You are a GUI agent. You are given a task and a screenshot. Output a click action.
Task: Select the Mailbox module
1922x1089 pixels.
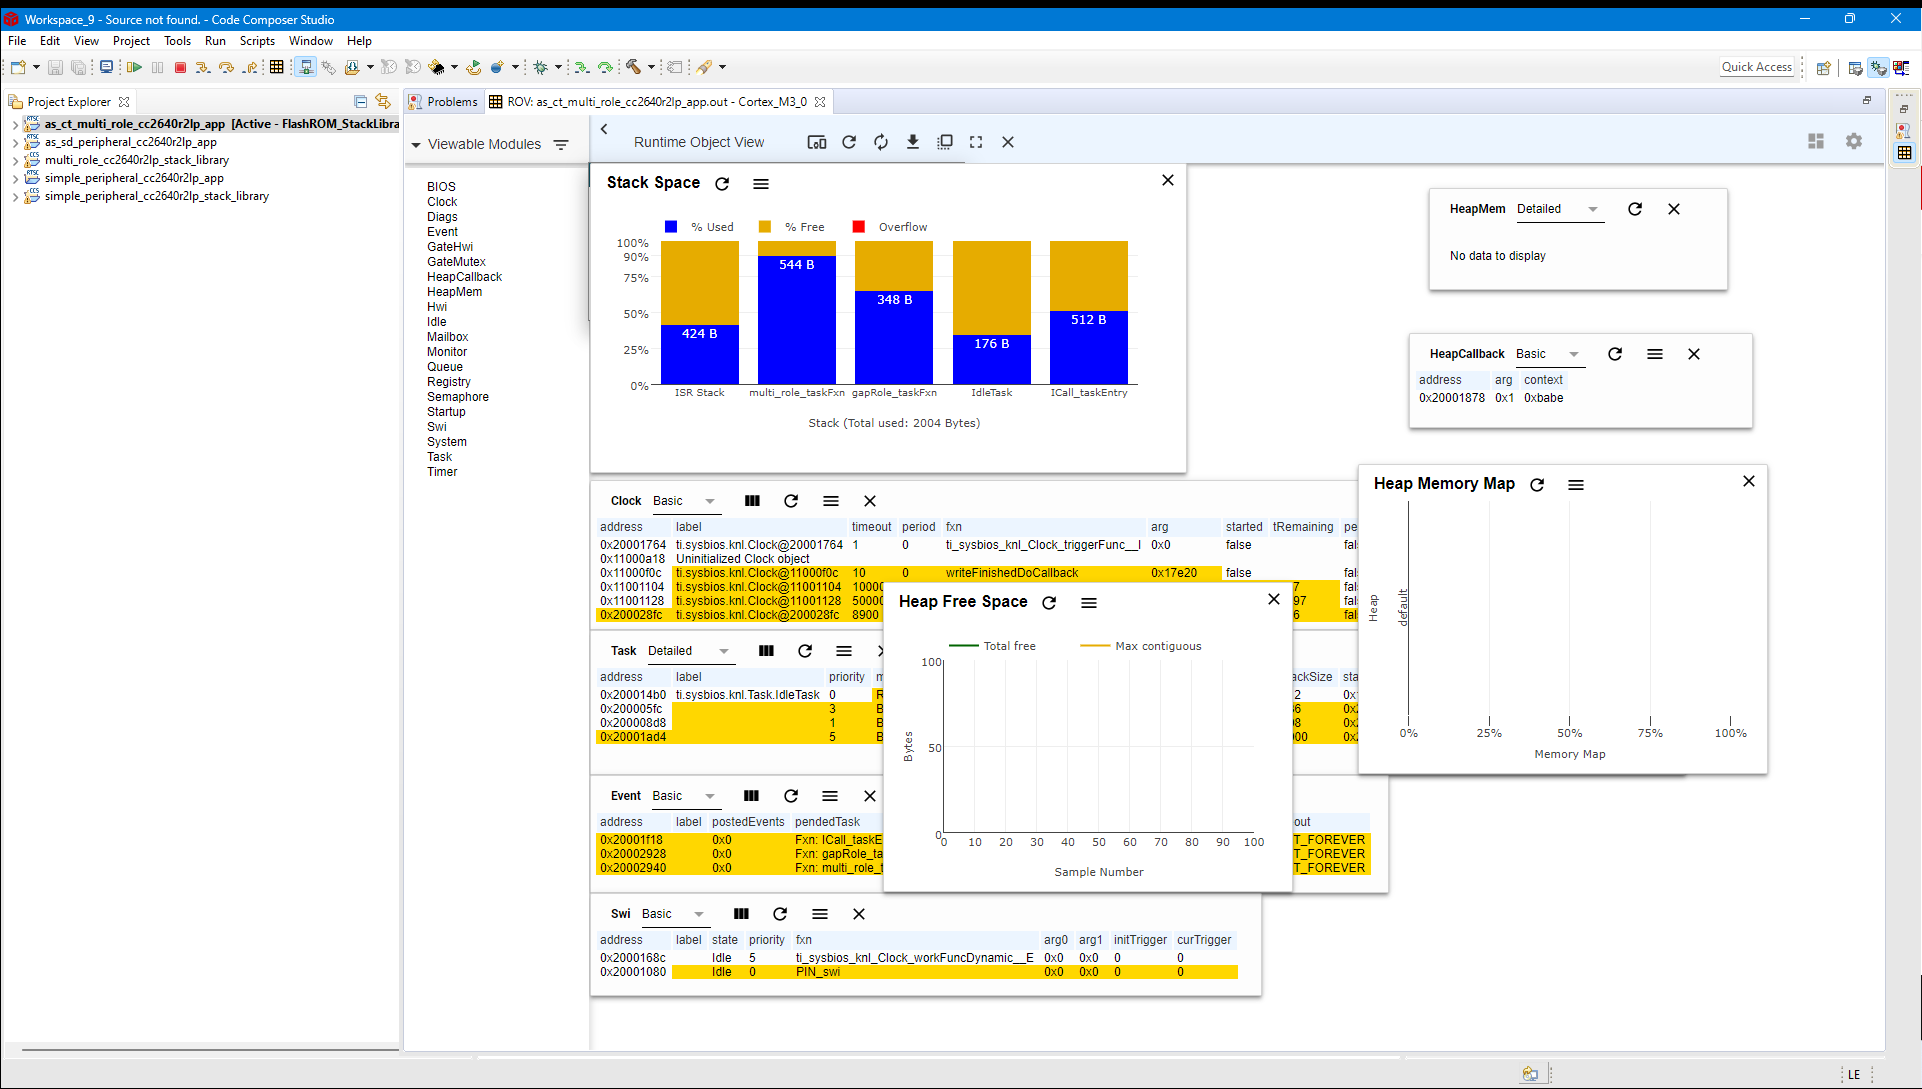[447, 337]
